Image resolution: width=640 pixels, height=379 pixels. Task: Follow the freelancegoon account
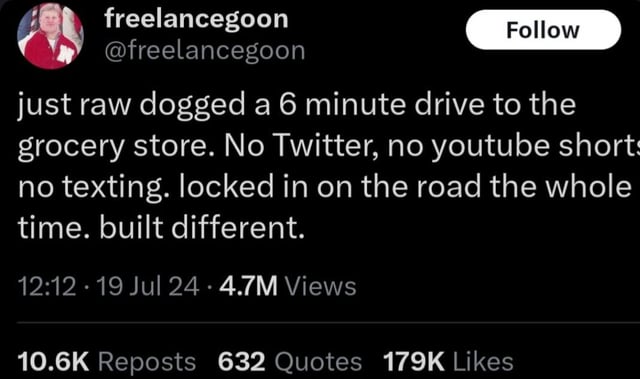(543, 30)
